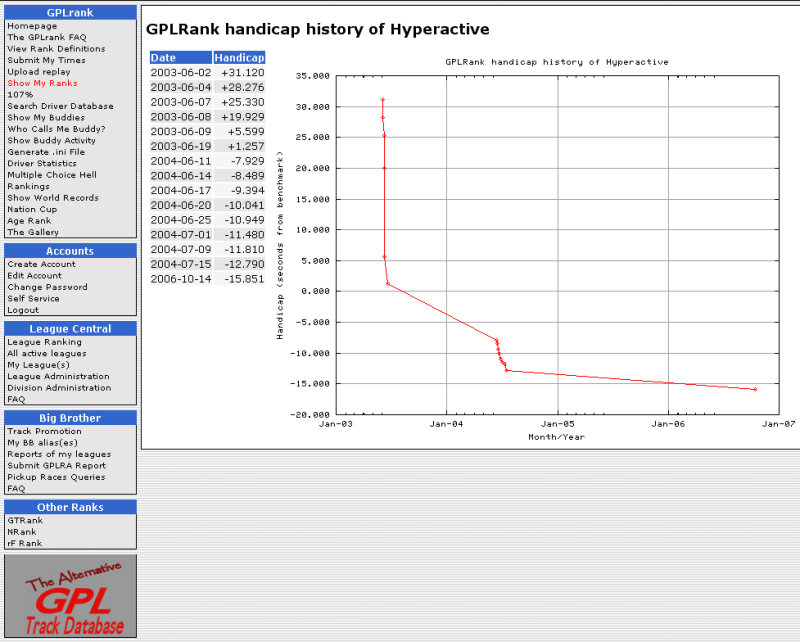Image resolution: width=800 pixels, height=642 pixels.
Task: View Show Buddy Activity
Action: 52,140
